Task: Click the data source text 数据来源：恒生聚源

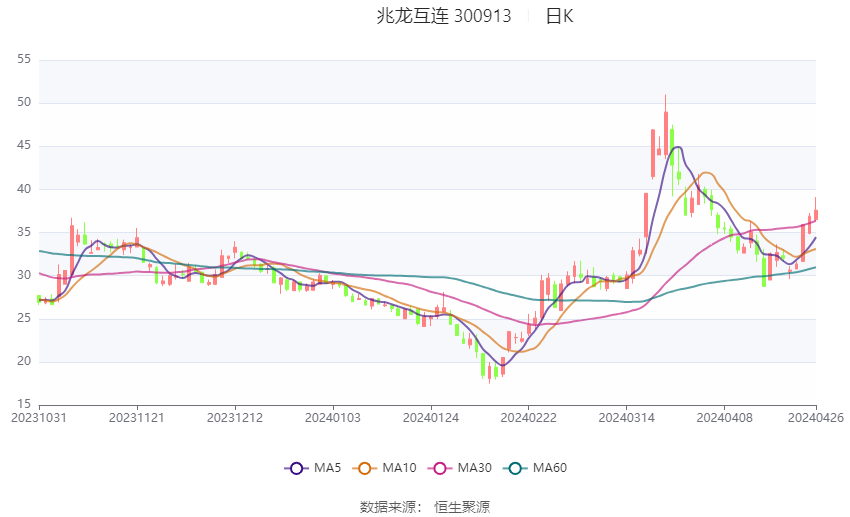Action: 425,507
